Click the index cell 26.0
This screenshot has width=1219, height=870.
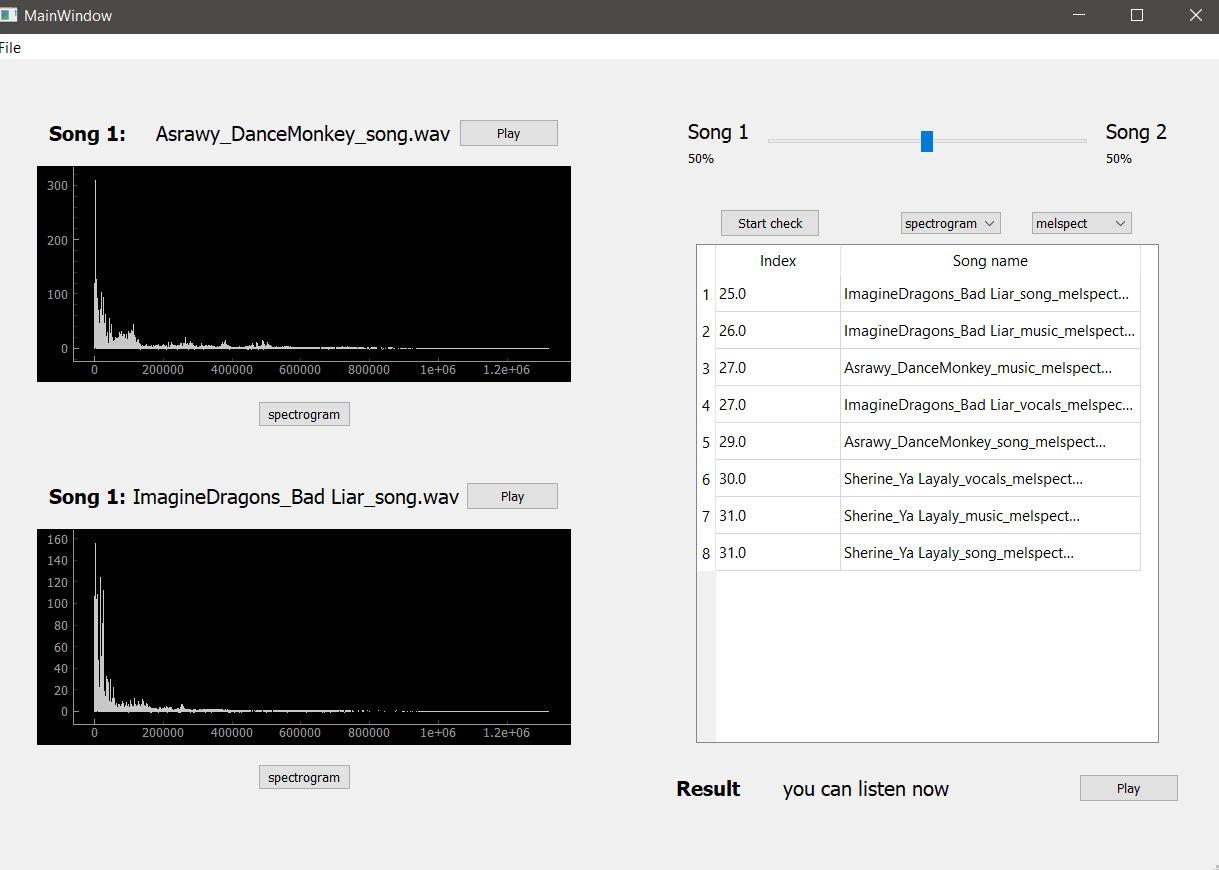(778, 331)
